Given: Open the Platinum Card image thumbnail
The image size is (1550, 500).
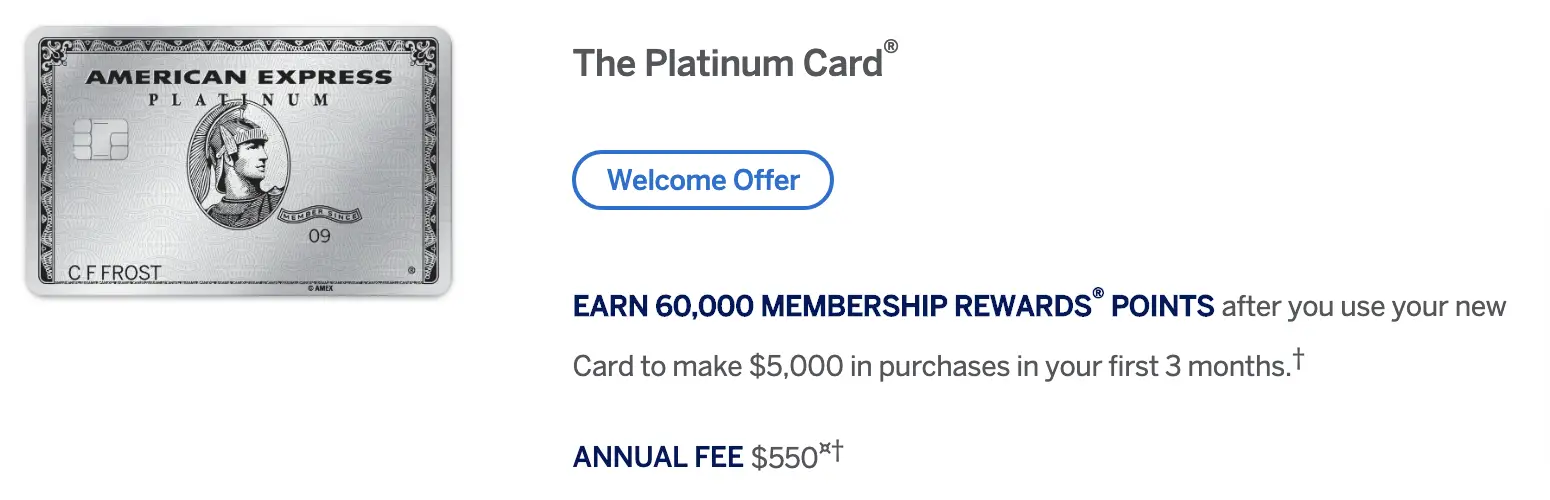Looking at the screenshot, I should click(239, 162).
